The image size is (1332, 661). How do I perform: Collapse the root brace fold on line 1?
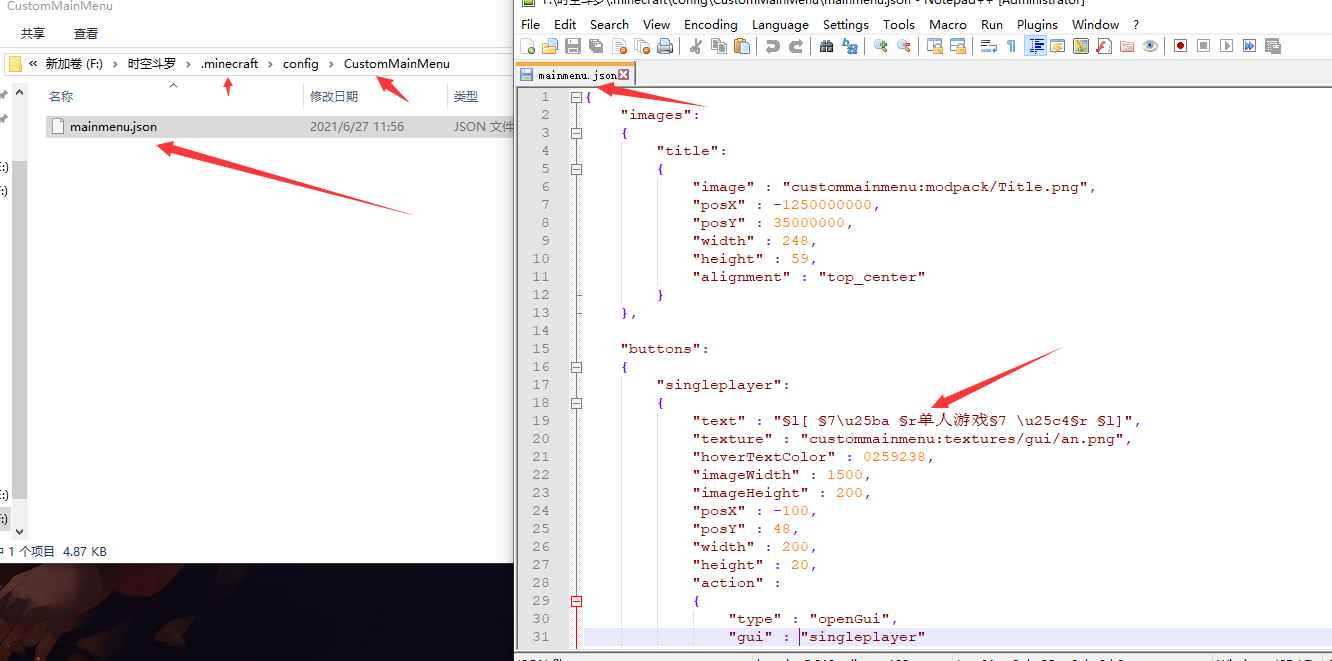(576, 97)
